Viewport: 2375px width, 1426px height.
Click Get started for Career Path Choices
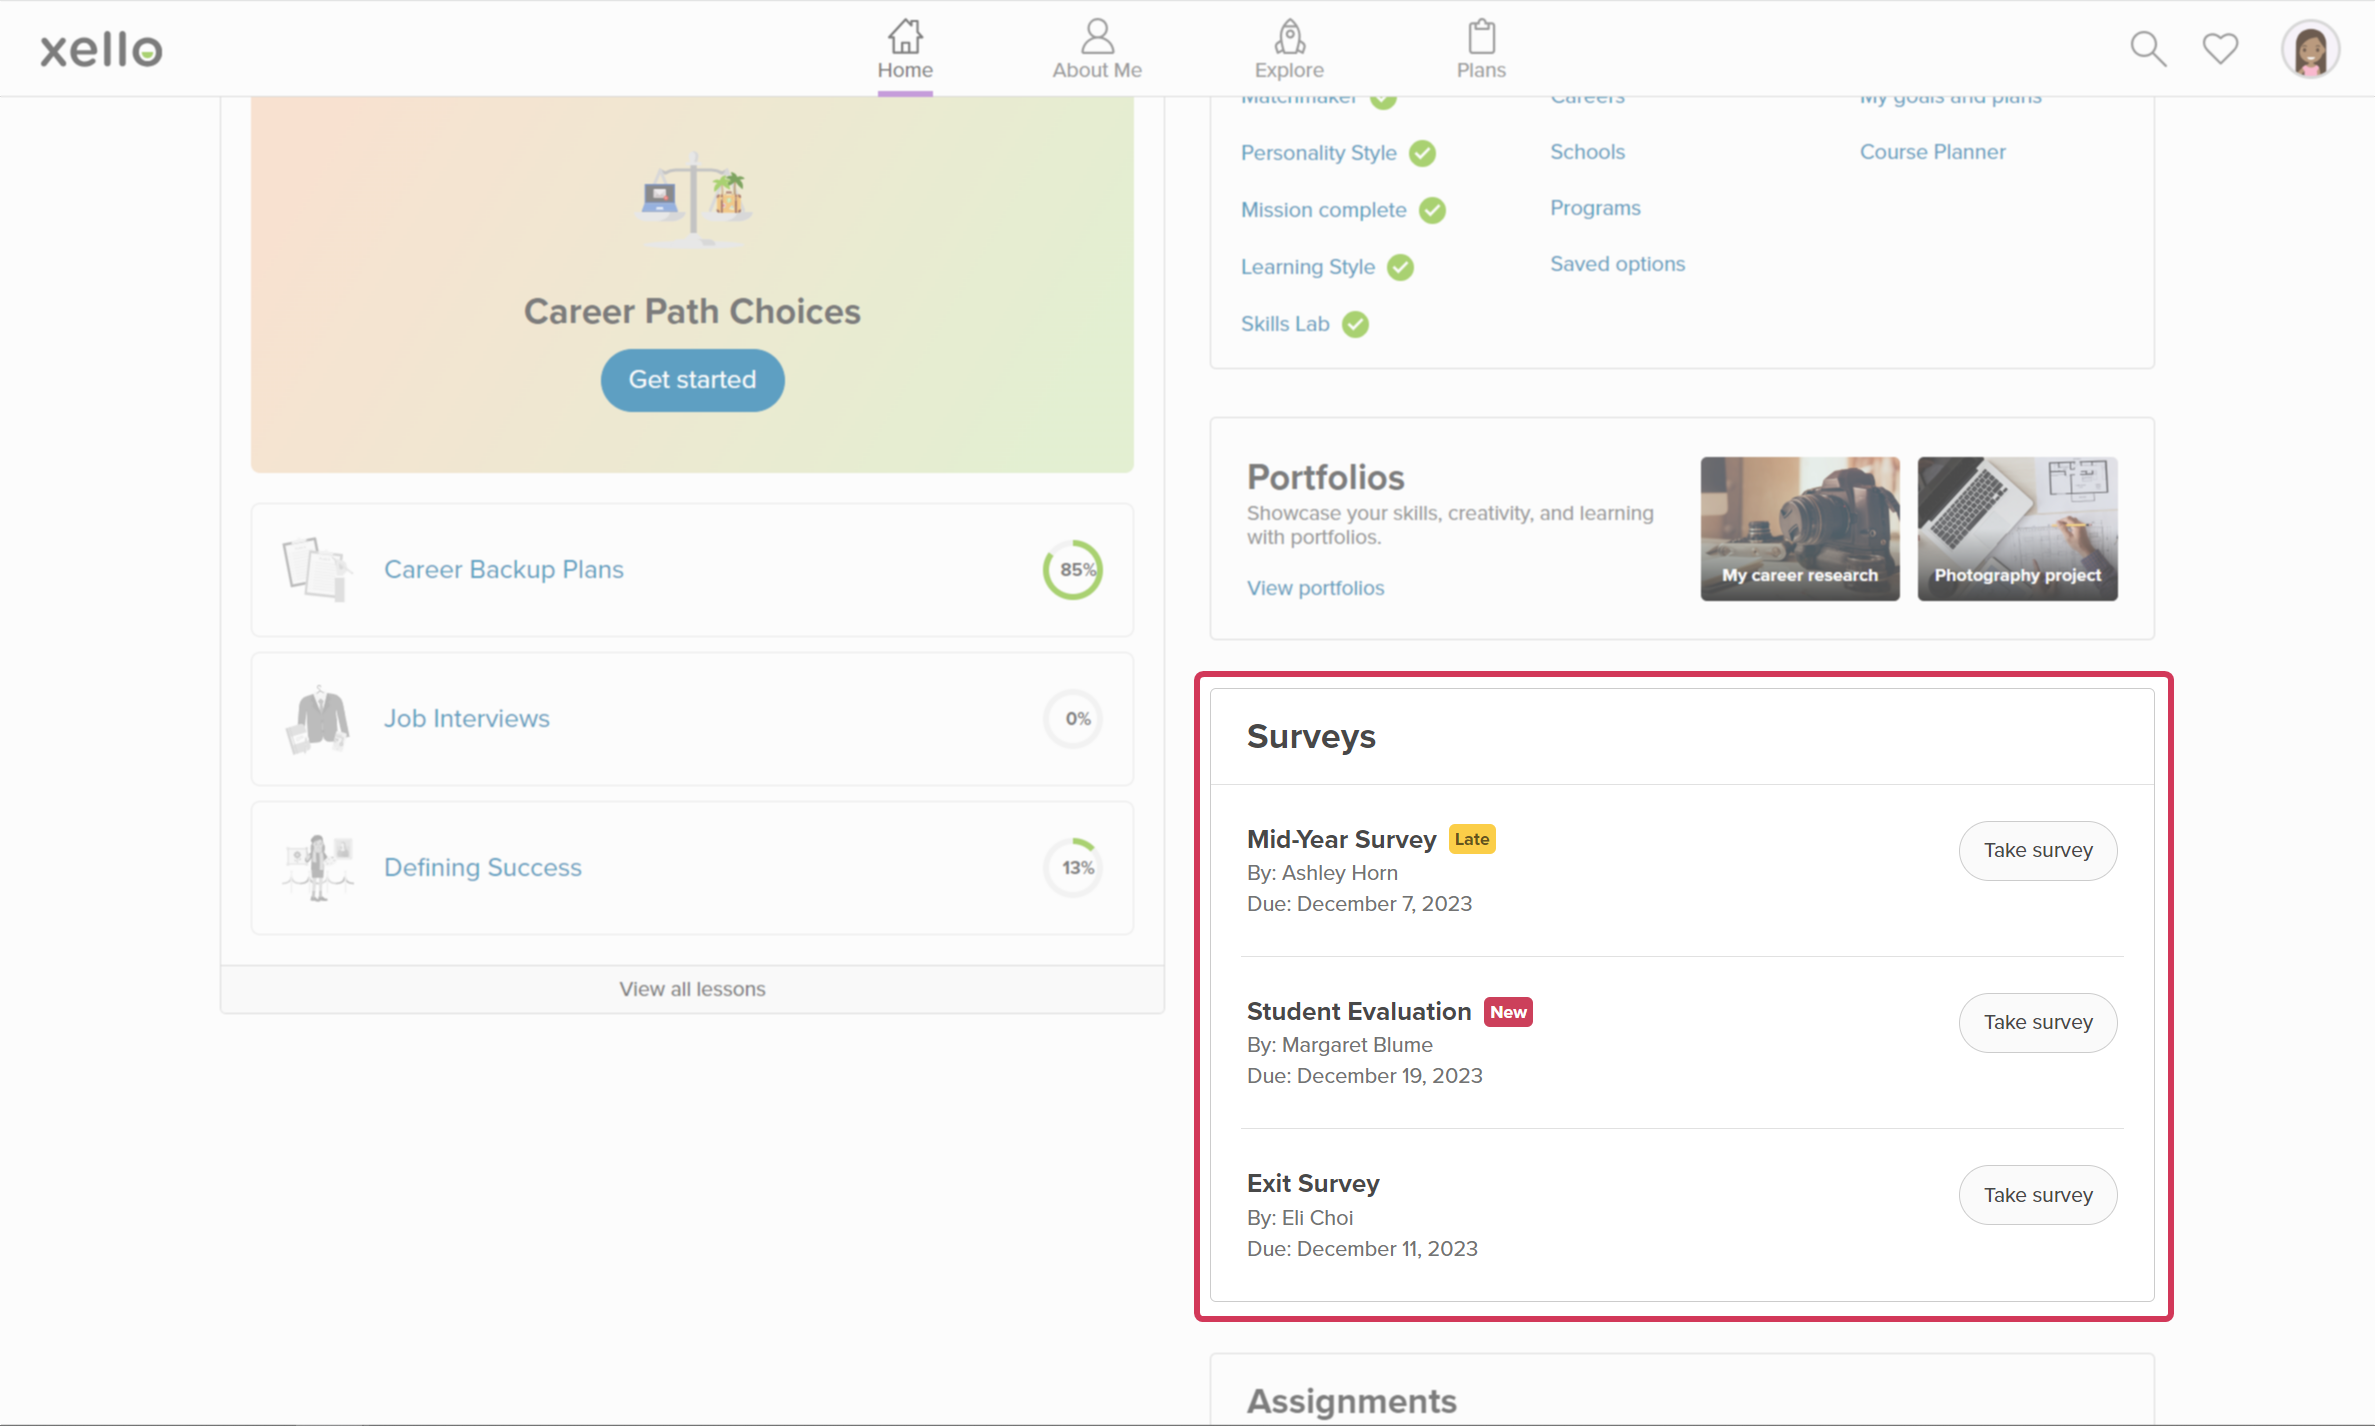point(692,380)
